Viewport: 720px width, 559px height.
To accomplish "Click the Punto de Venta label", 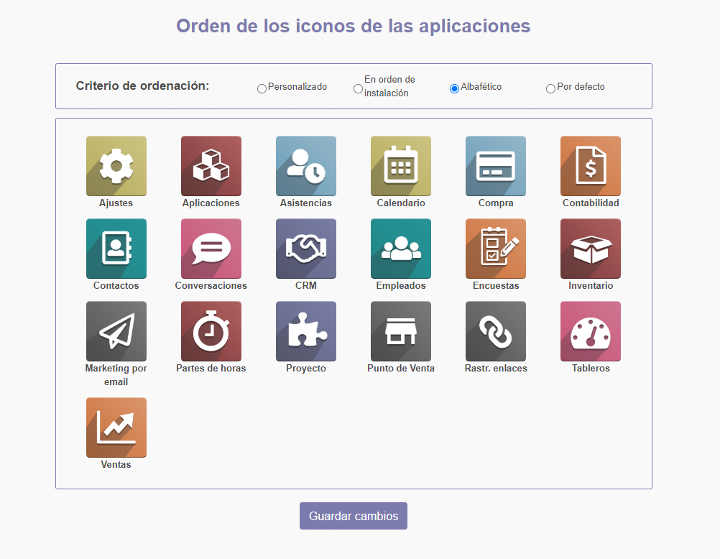I will [401, 368].
